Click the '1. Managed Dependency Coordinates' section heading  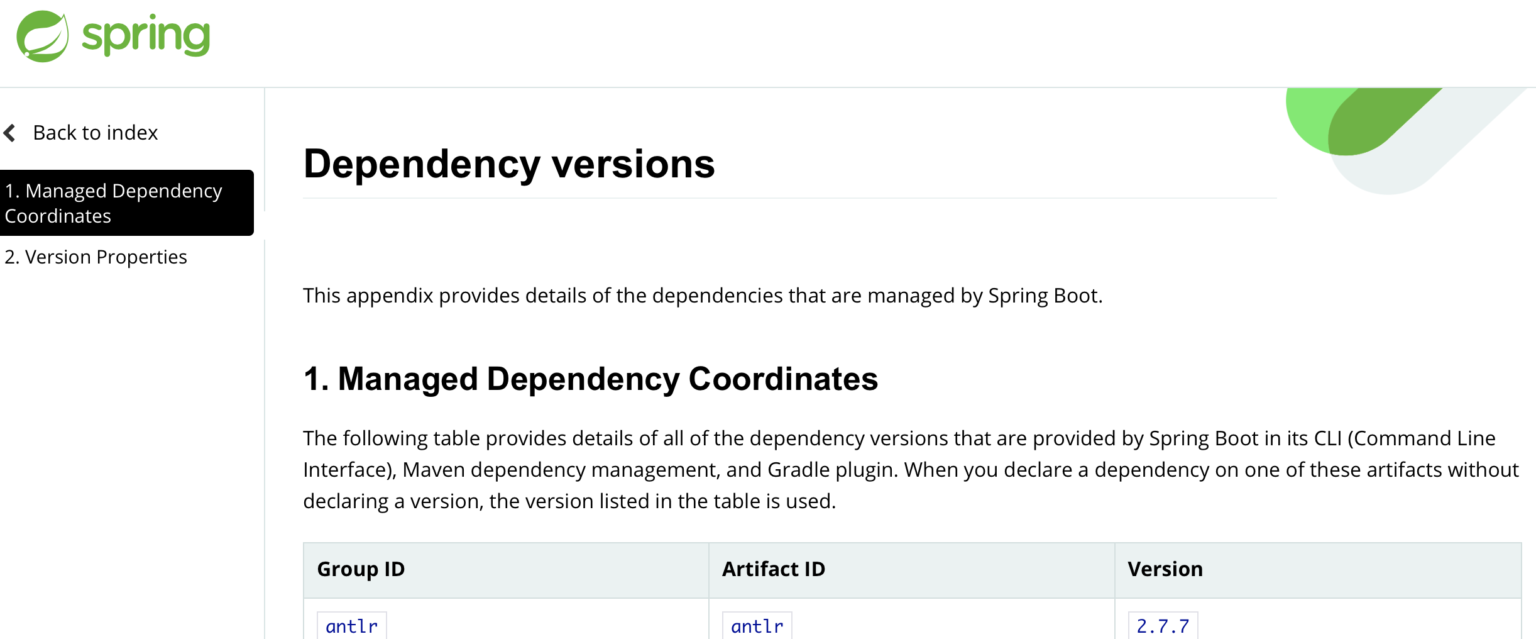(590, 379)
